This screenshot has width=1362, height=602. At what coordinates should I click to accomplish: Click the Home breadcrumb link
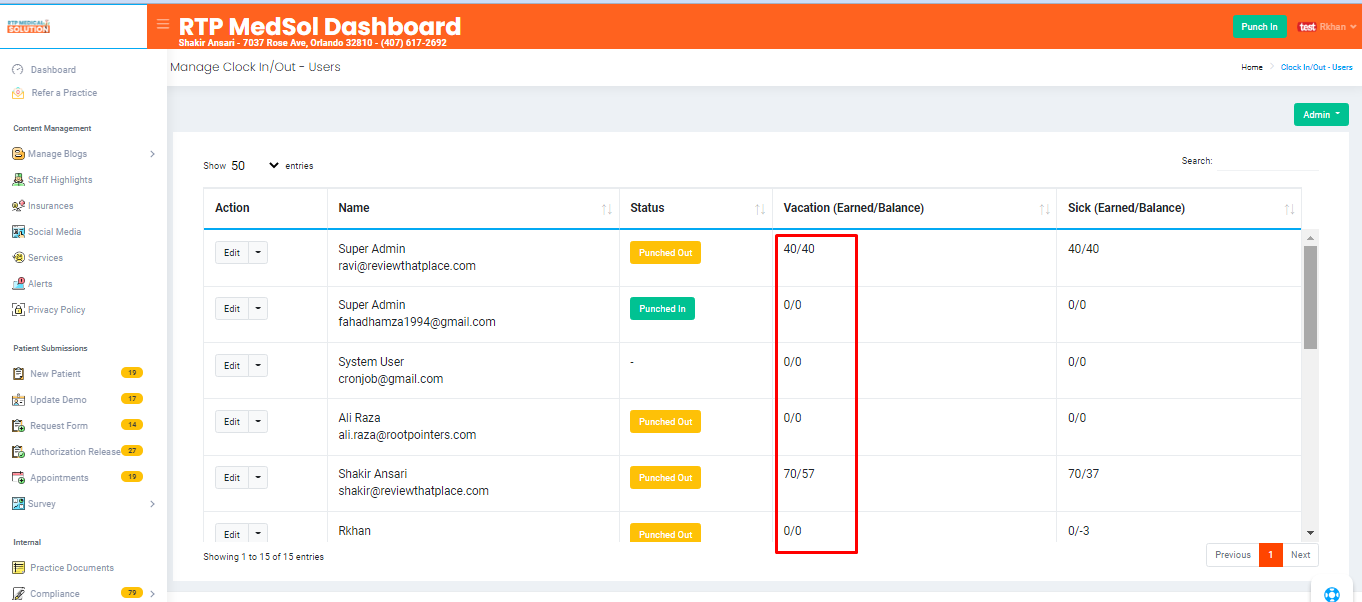tap(1252, 67)
